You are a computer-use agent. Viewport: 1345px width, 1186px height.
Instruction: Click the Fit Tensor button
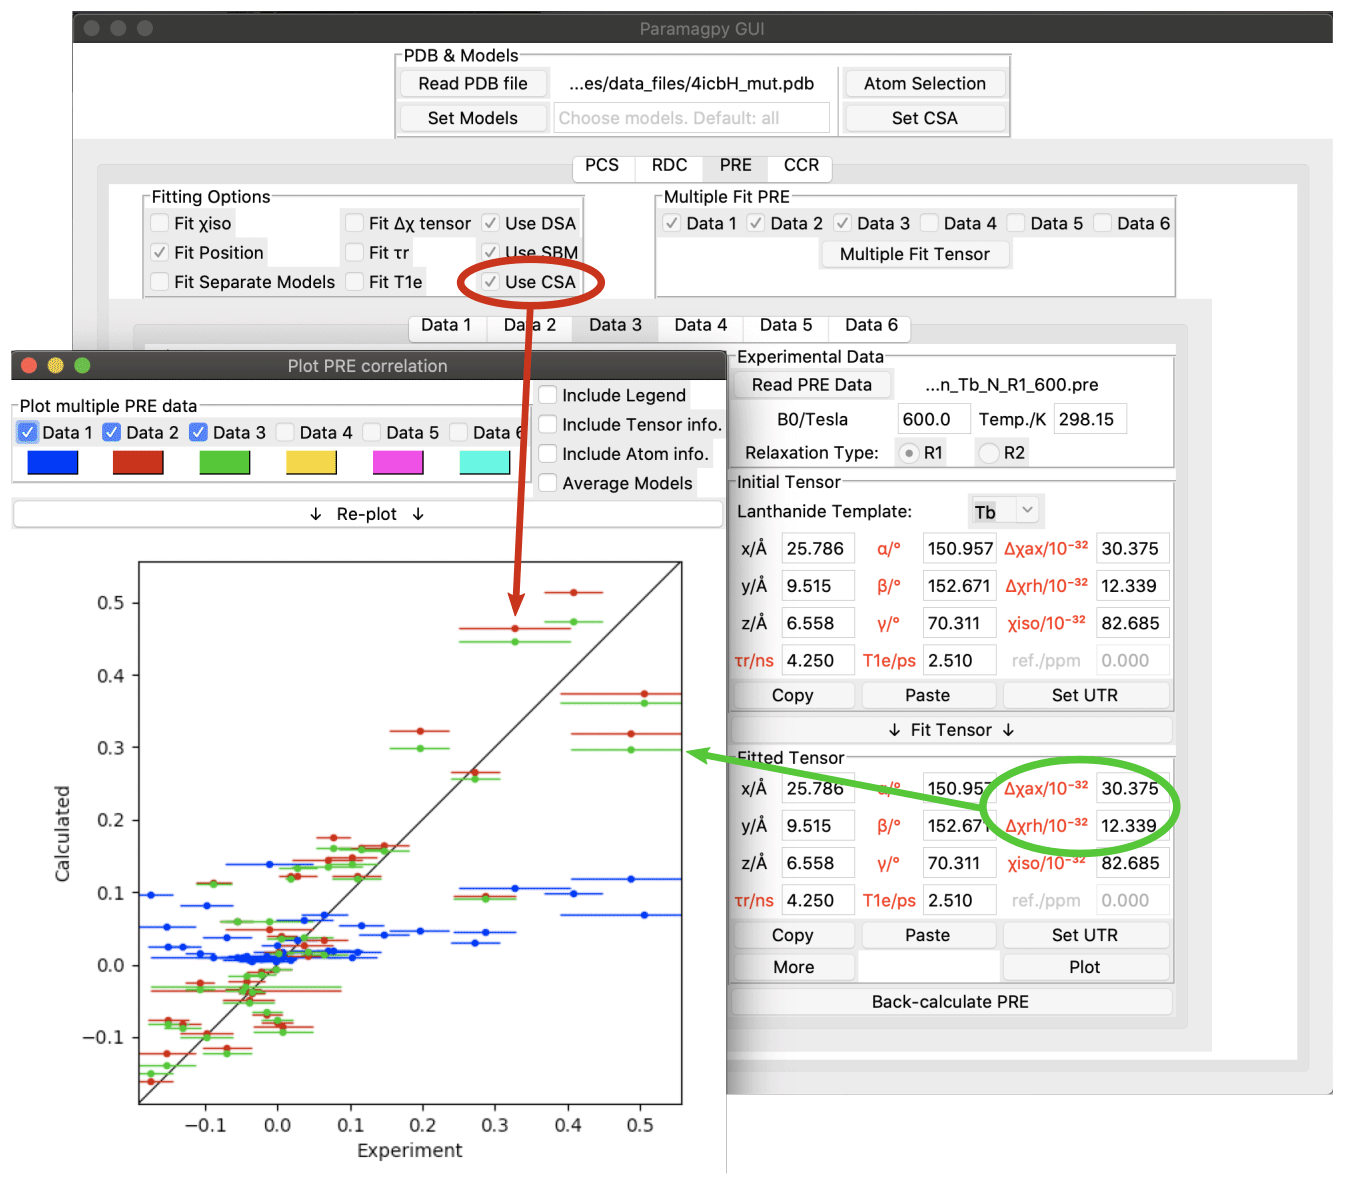[x=950, y=730]
